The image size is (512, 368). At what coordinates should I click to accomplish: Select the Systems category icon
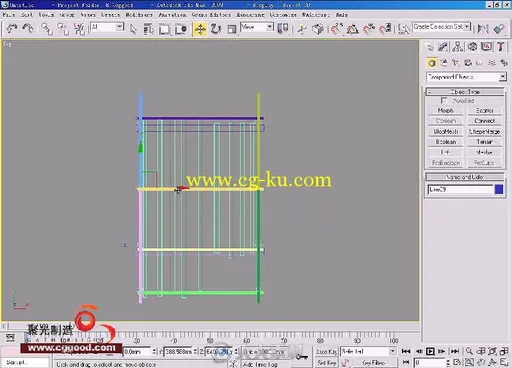click(504, 63)
